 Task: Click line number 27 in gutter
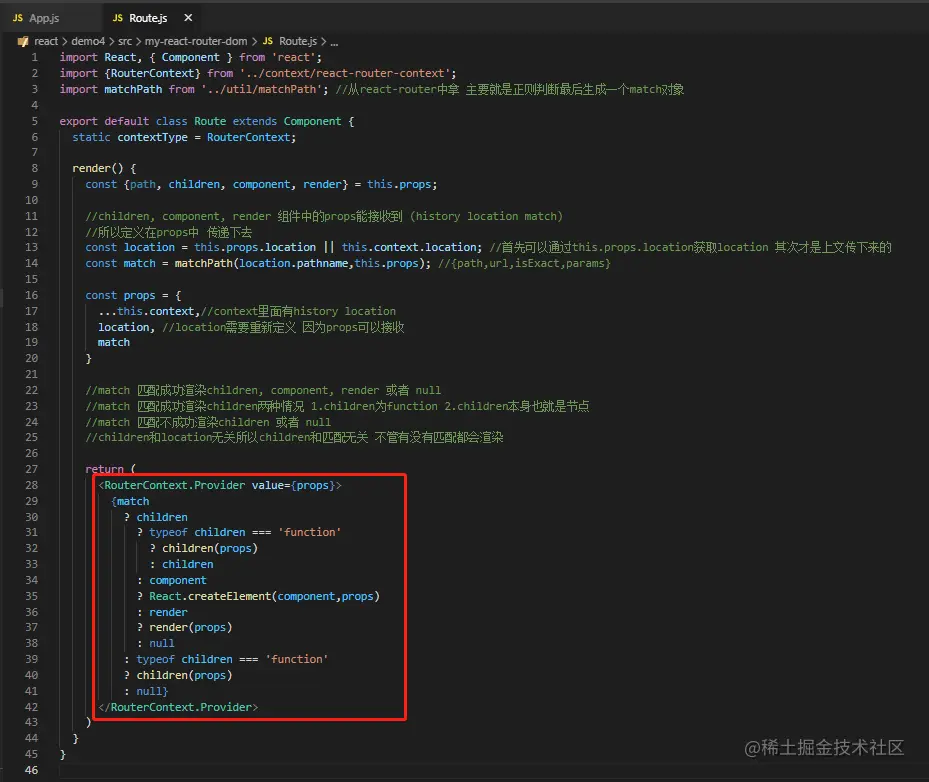pos(31,469)
